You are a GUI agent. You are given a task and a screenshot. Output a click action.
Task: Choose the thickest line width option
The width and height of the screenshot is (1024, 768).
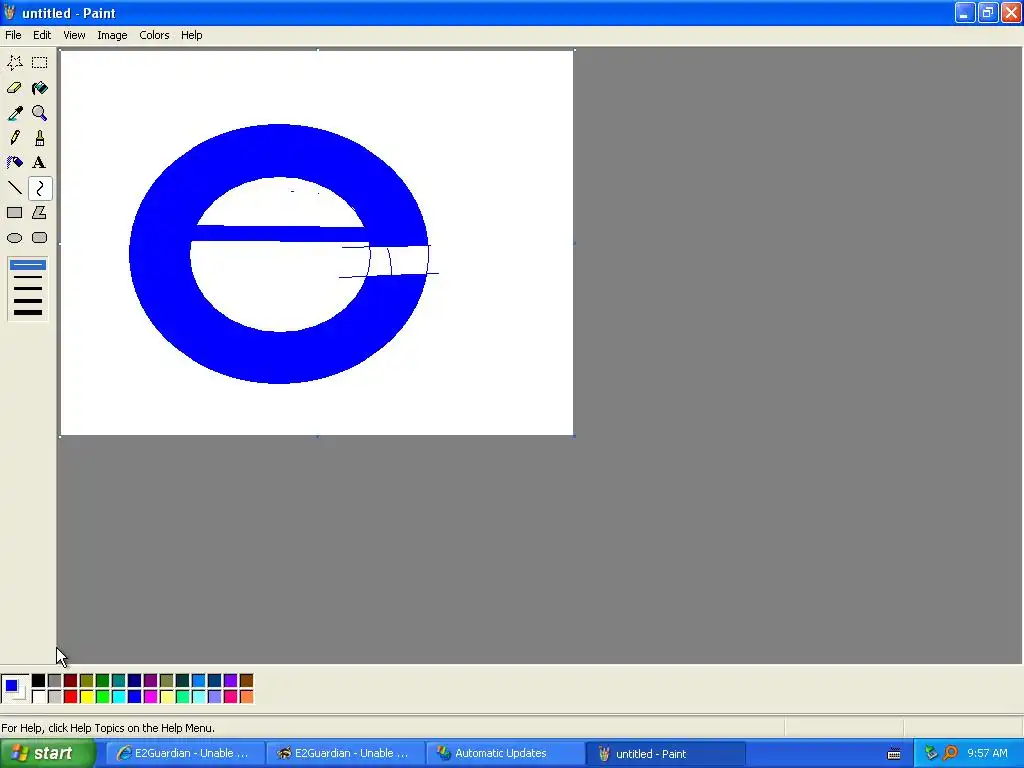click(27, 312)
